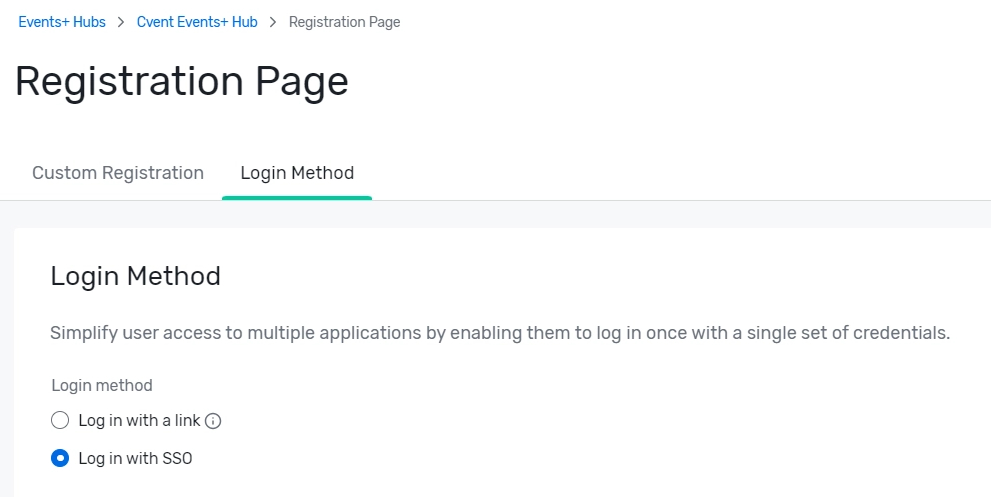Click the Simplify user access description text

[x=500, y=333]
